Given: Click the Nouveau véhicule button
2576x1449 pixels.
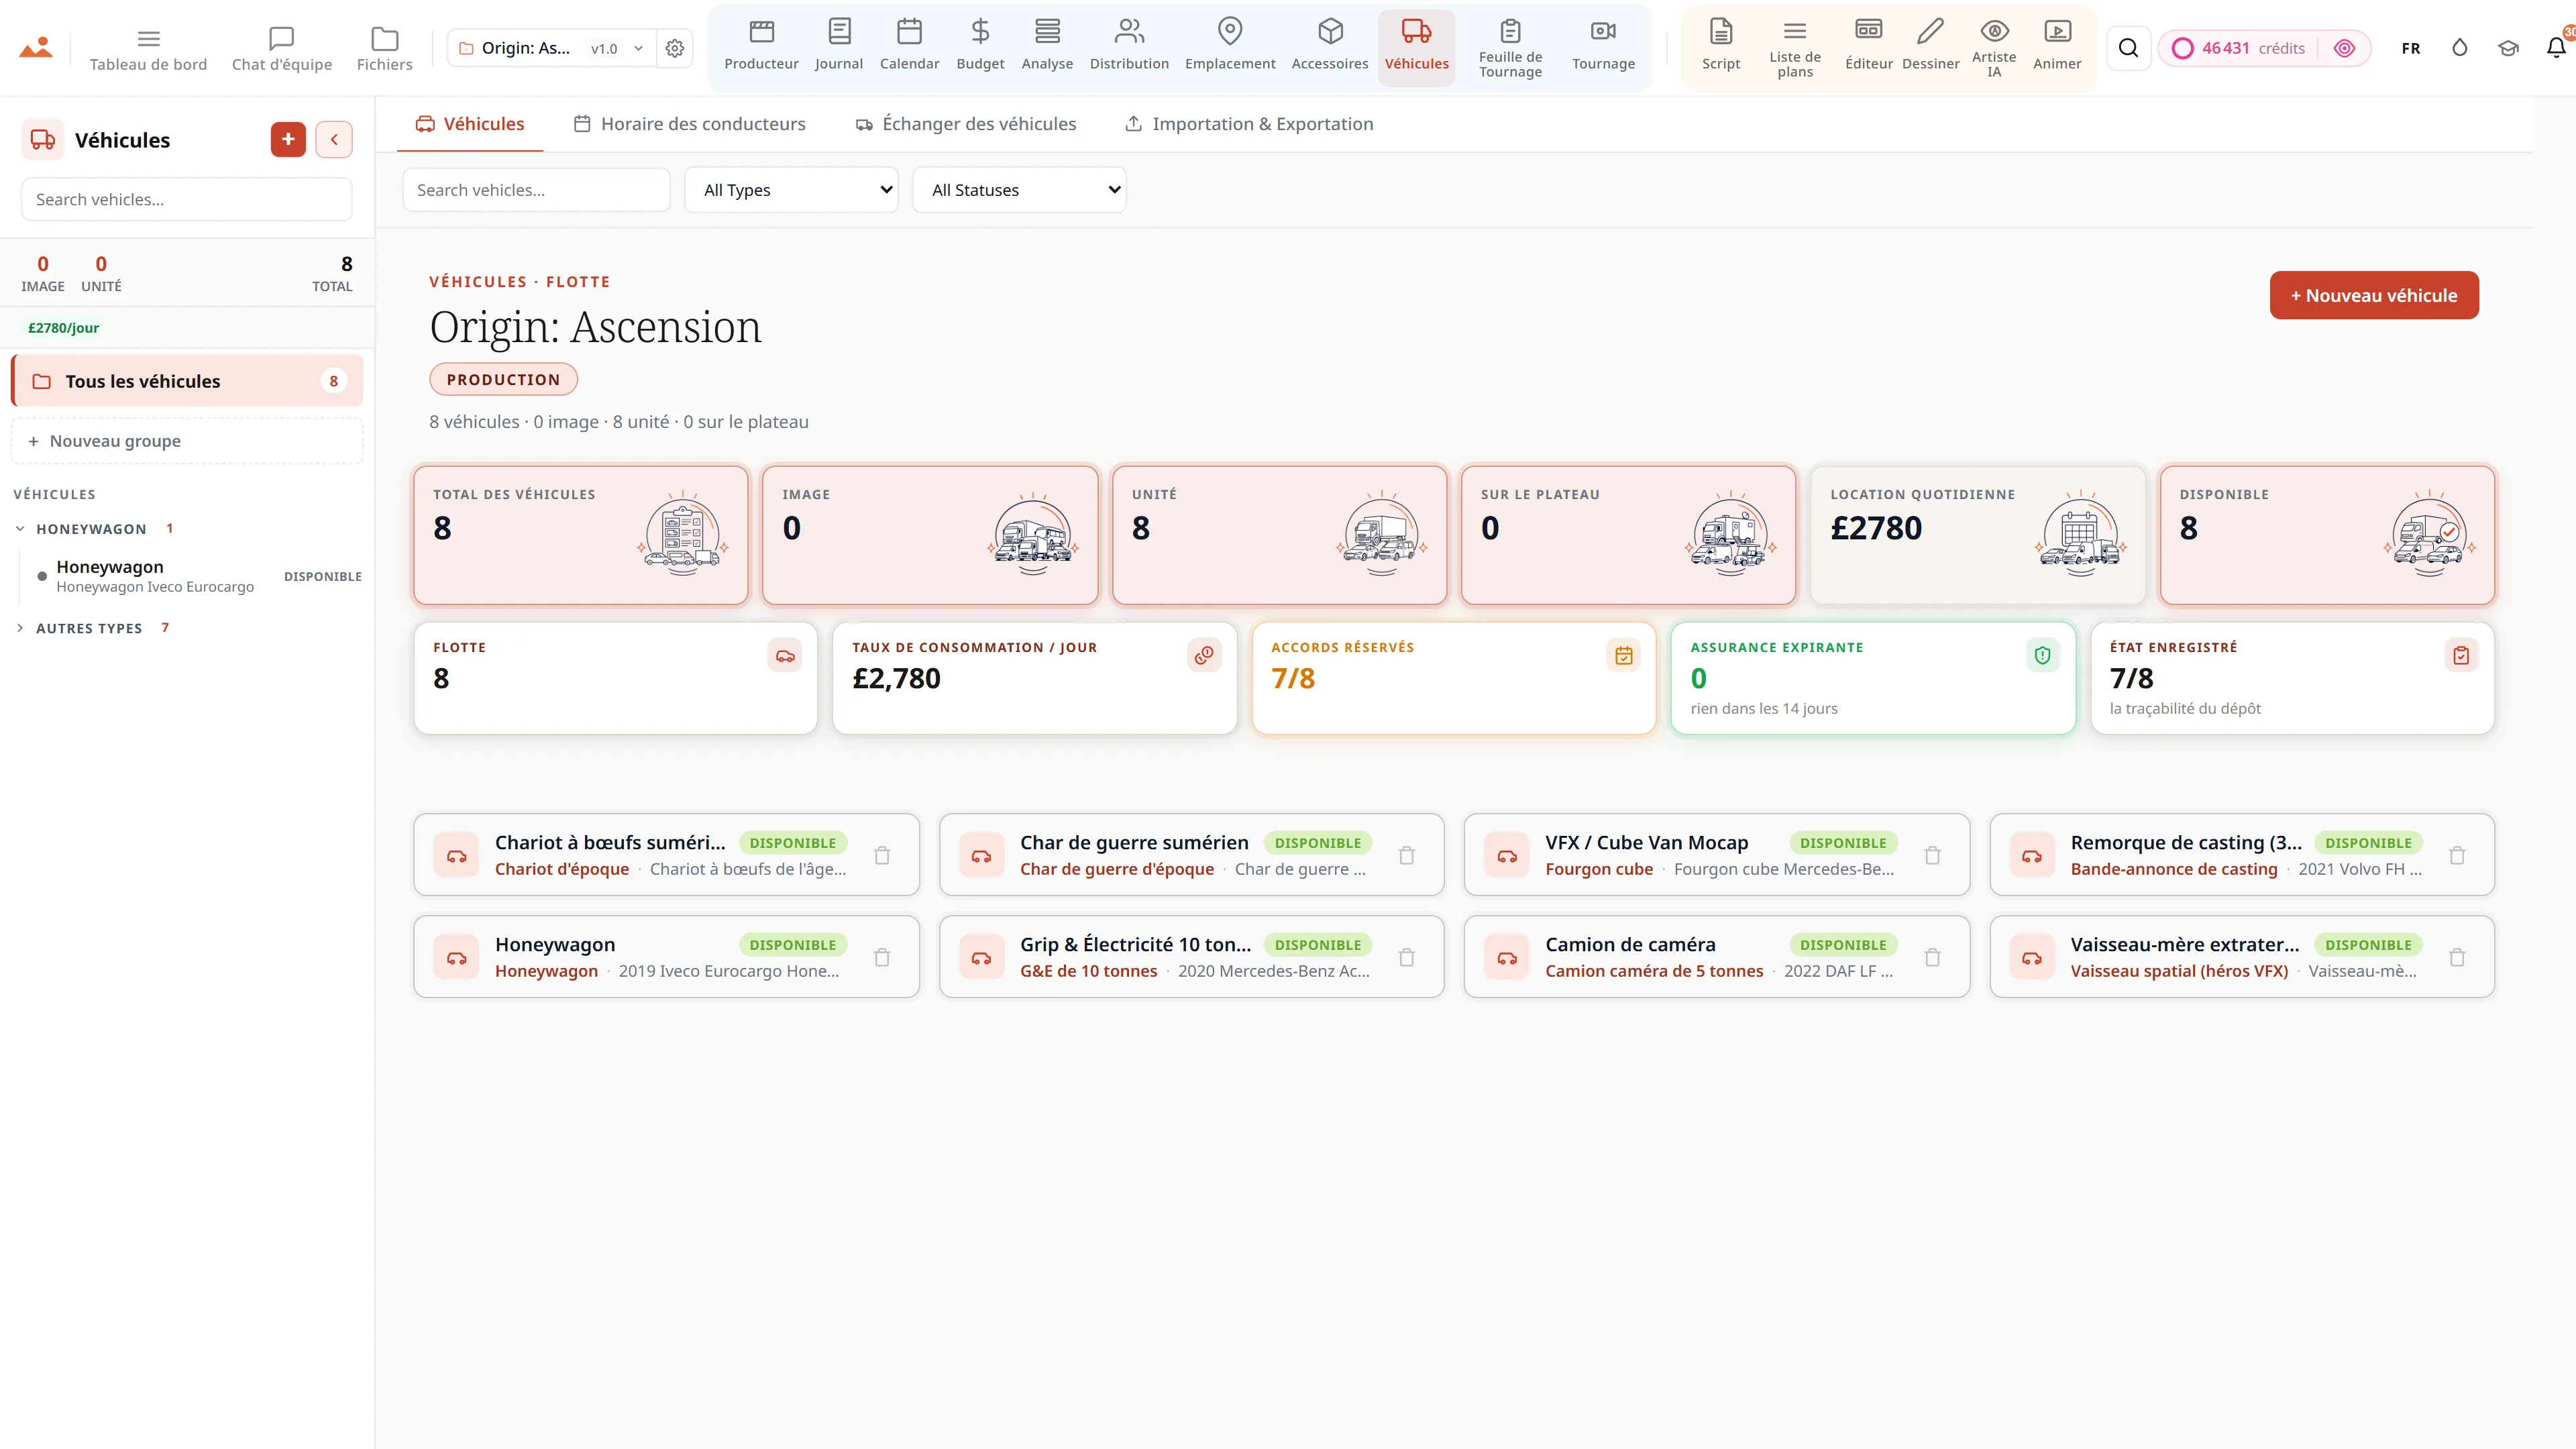Looking at the screenshot, I should [2374, 295].
